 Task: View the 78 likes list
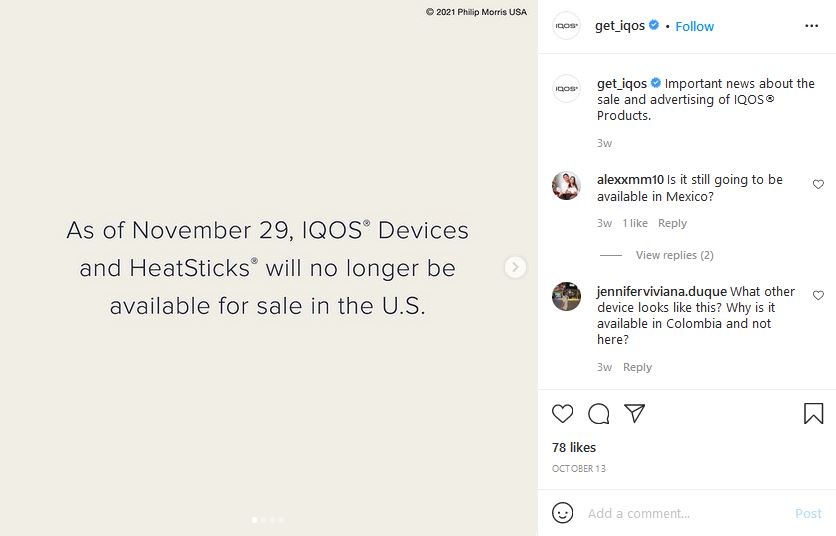574,447
